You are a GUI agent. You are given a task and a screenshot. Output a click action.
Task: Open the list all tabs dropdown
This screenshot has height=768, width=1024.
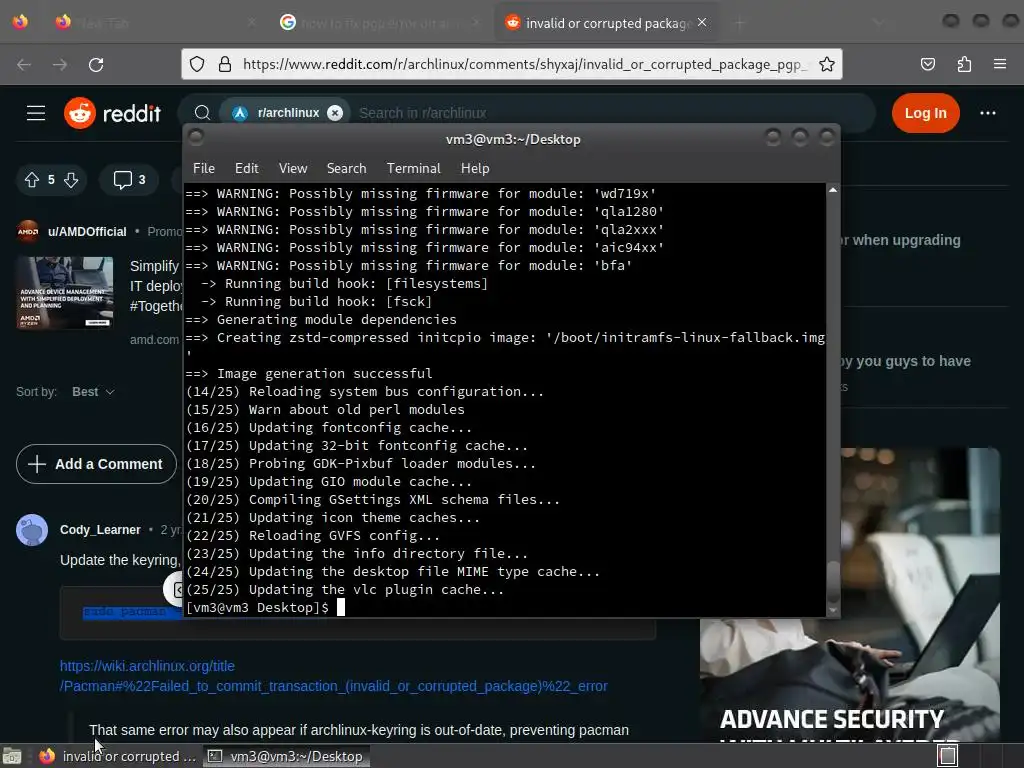pyautogui.click(x=878, y=23)
